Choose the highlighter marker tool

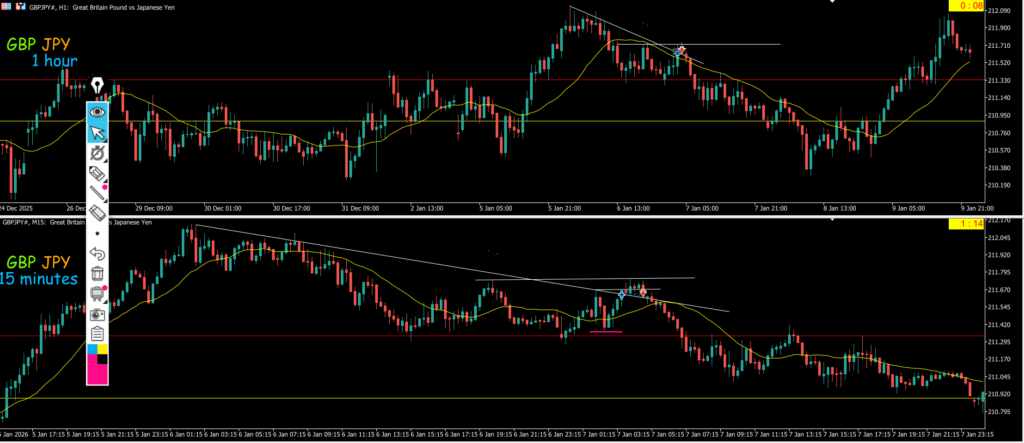97,173
